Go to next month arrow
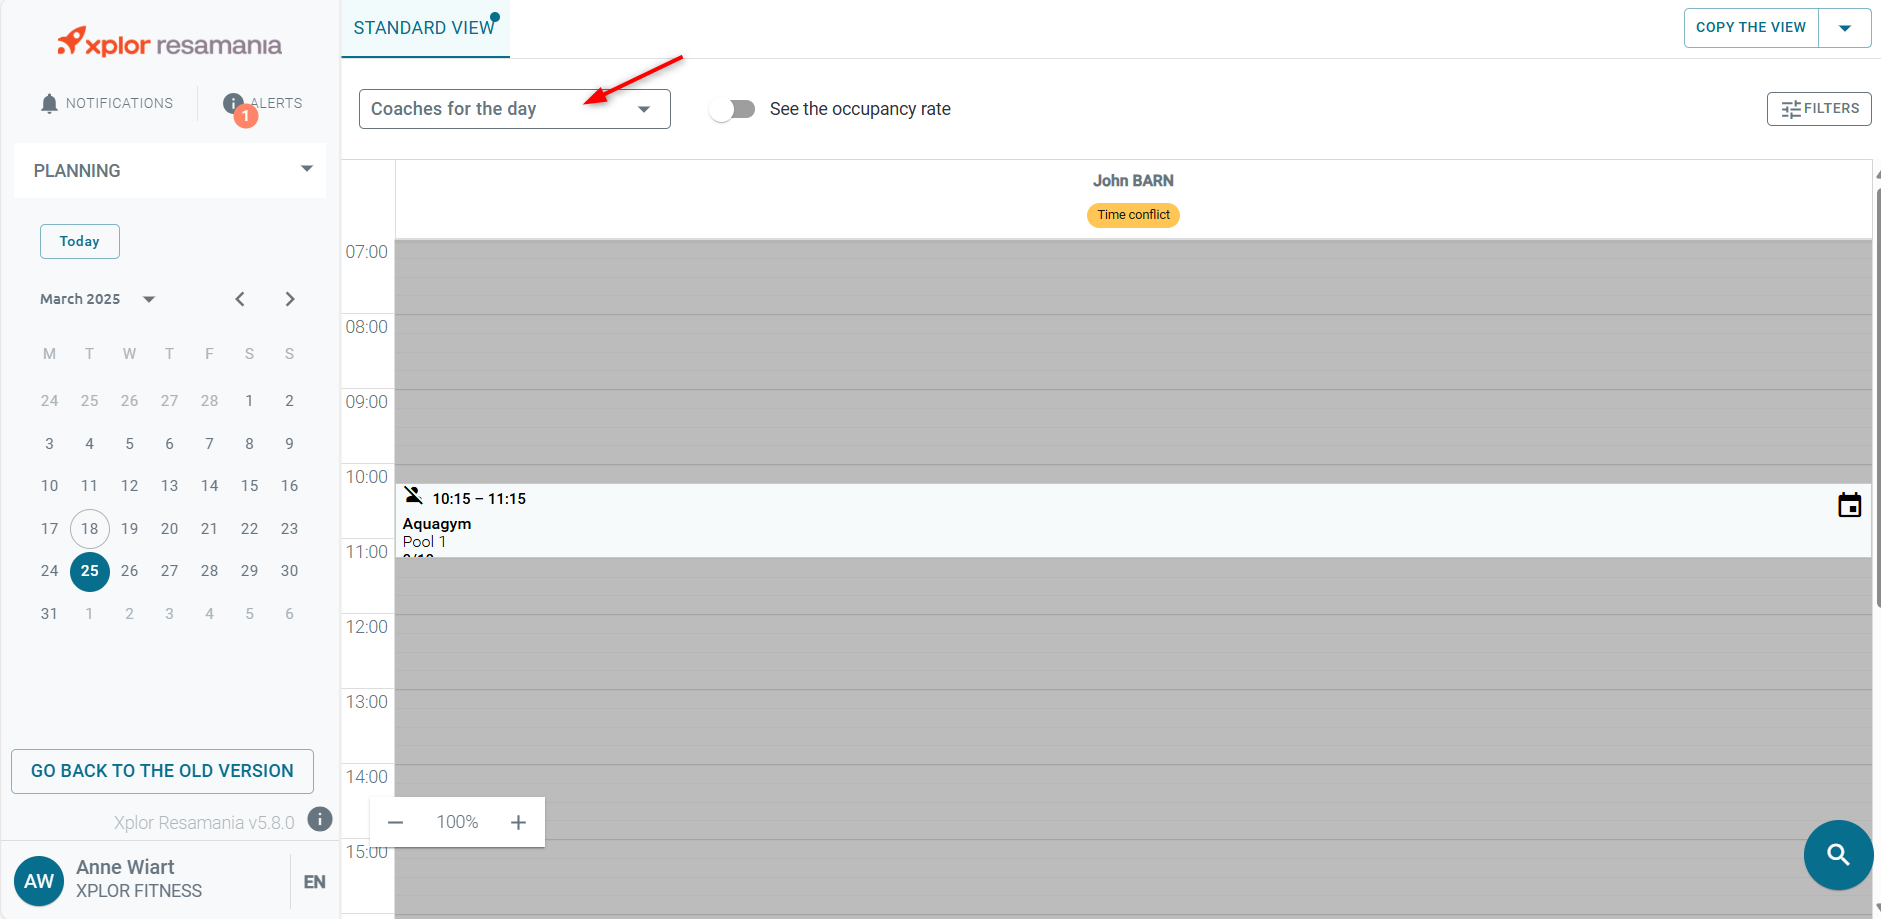The height and width of the screenshot is (919, 1881). tap(290, 299)
